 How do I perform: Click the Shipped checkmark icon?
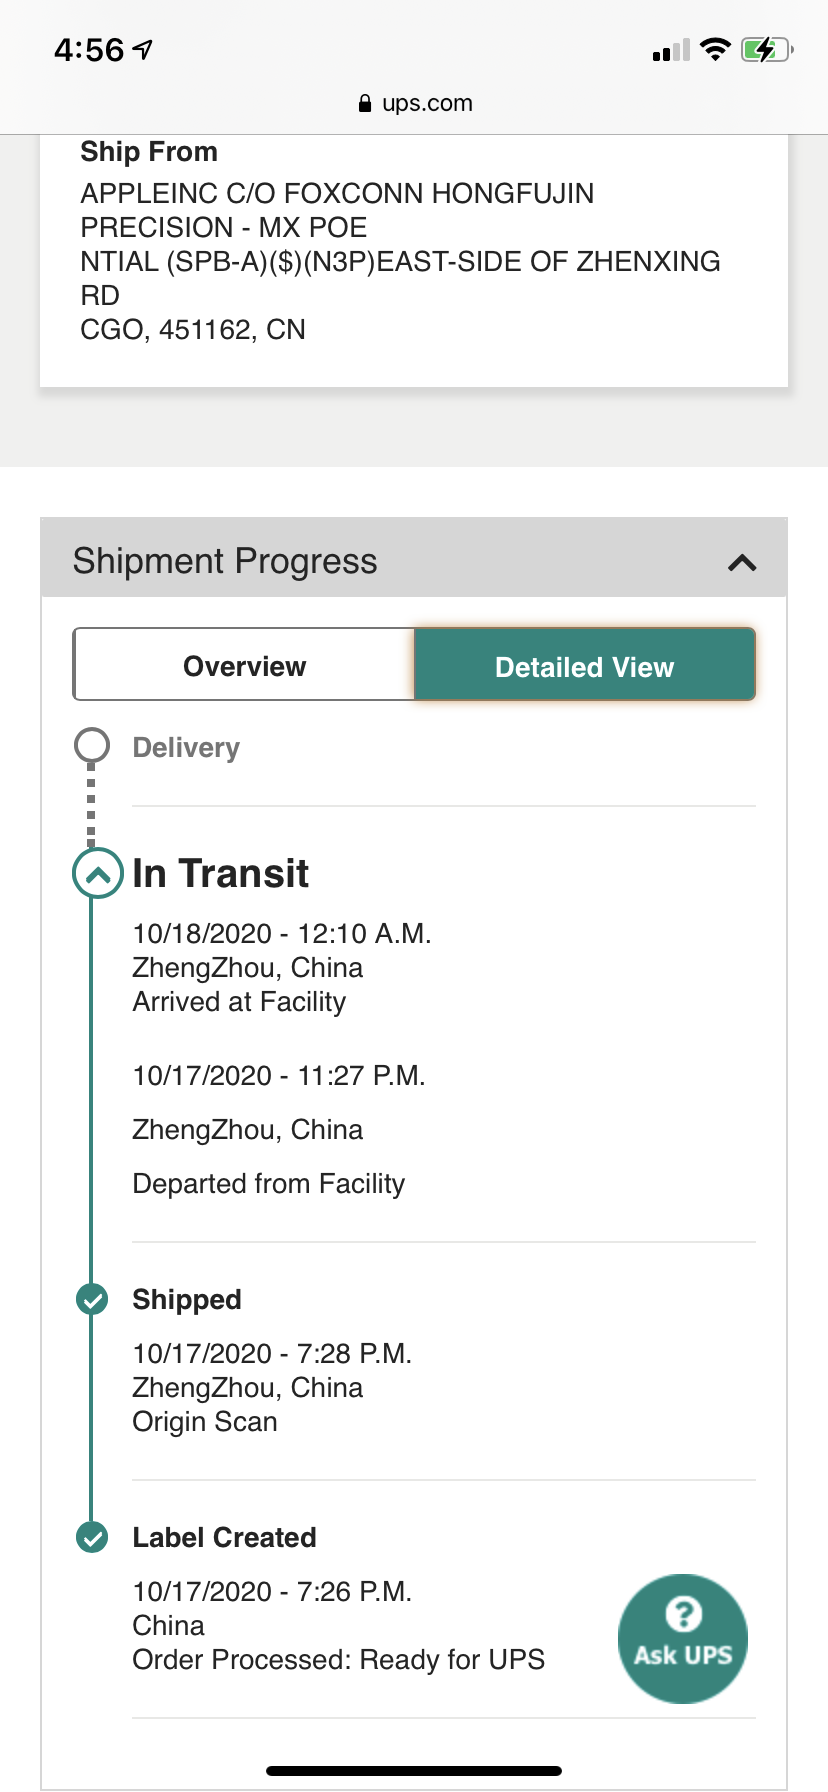92,1300
